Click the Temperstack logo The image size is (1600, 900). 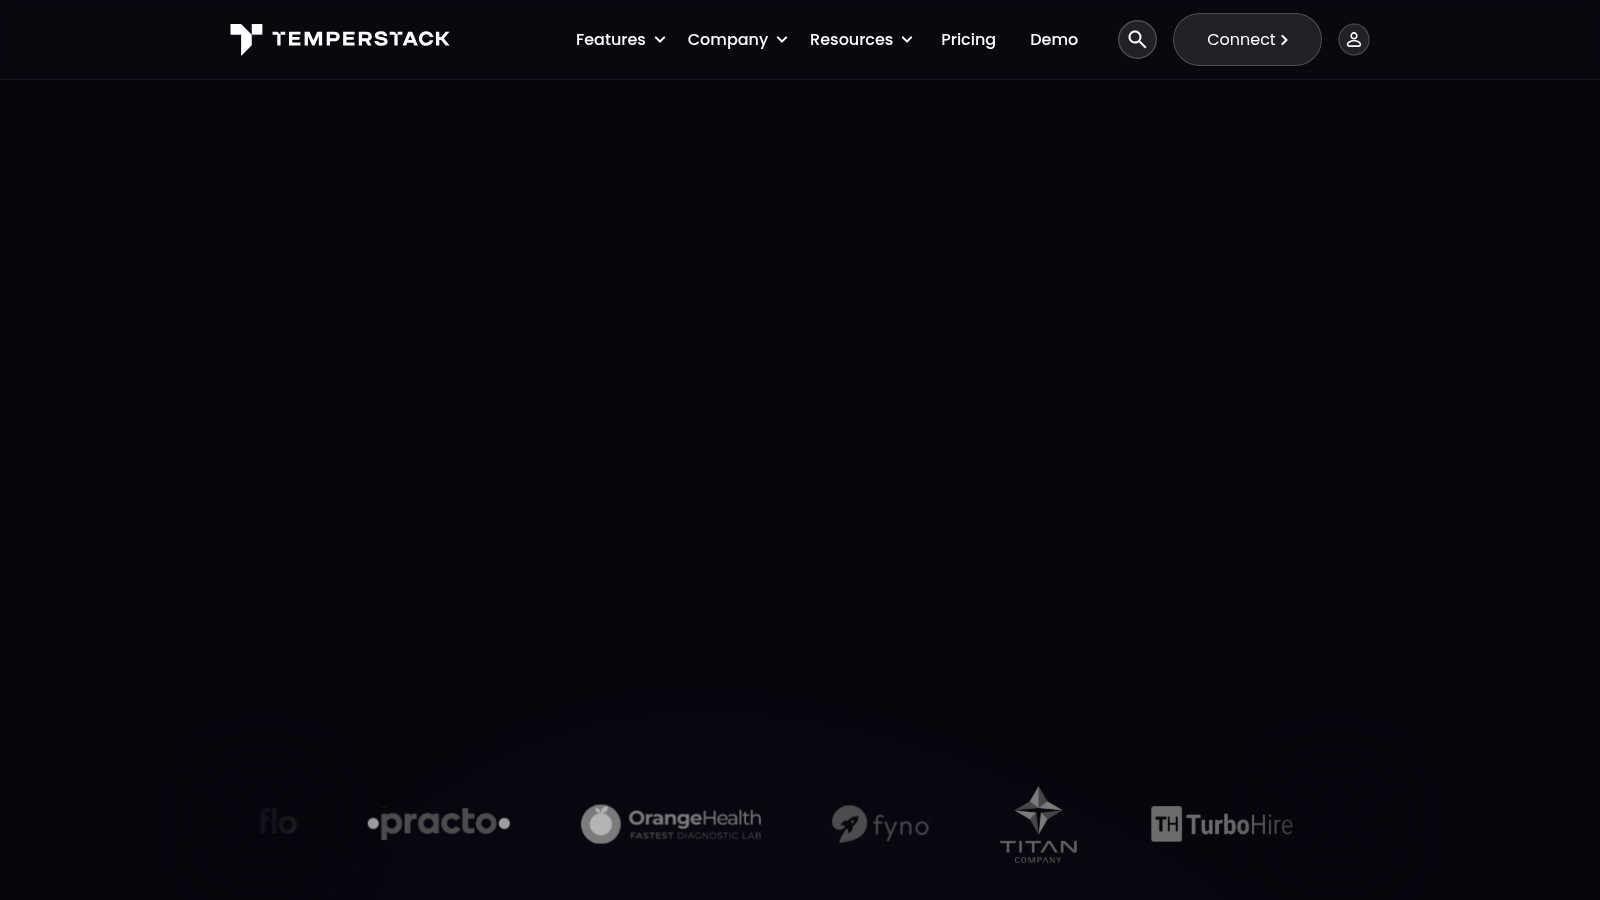click(340, 39)
